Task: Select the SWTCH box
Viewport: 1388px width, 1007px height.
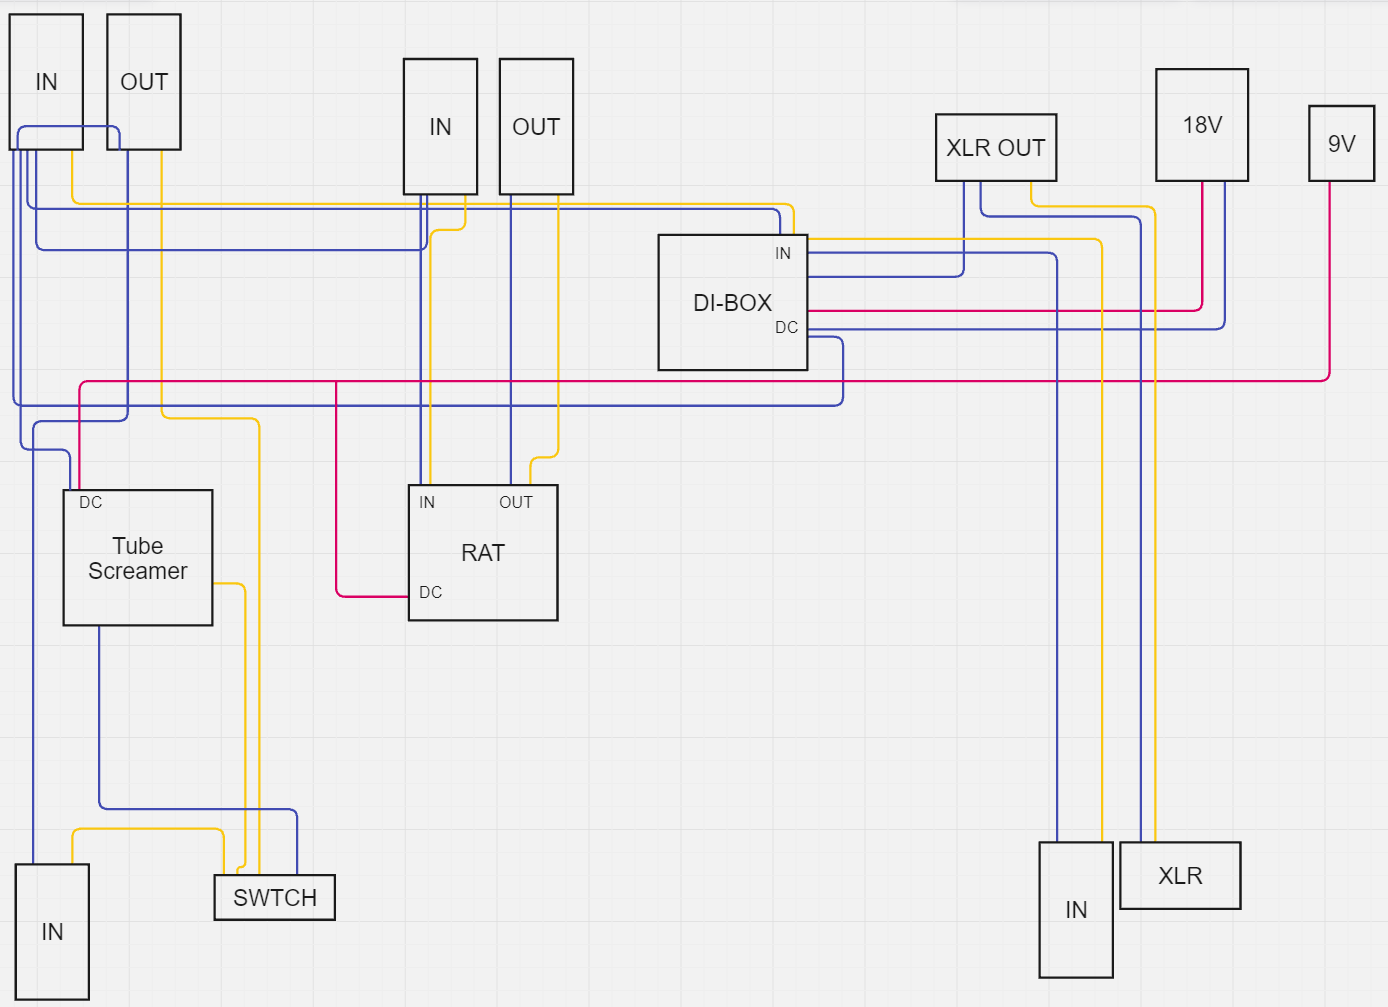Action: (275, 897)
